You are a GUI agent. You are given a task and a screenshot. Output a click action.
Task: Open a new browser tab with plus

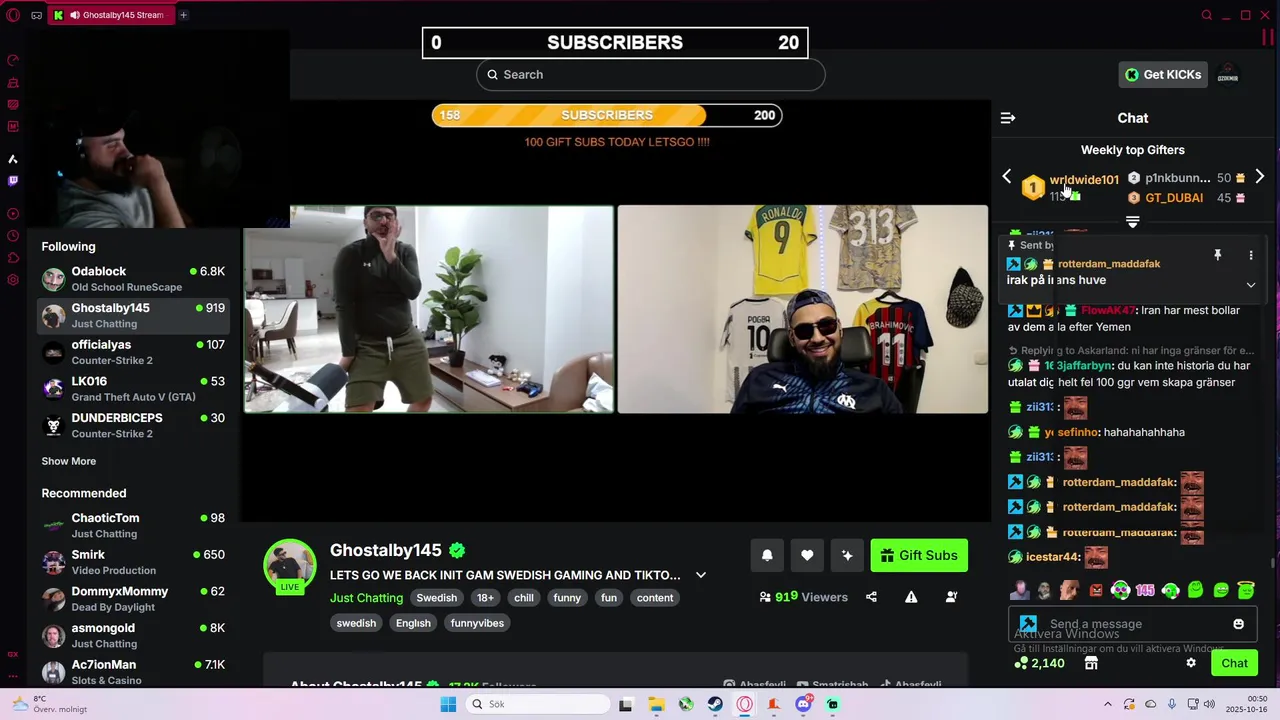[183, 15]
